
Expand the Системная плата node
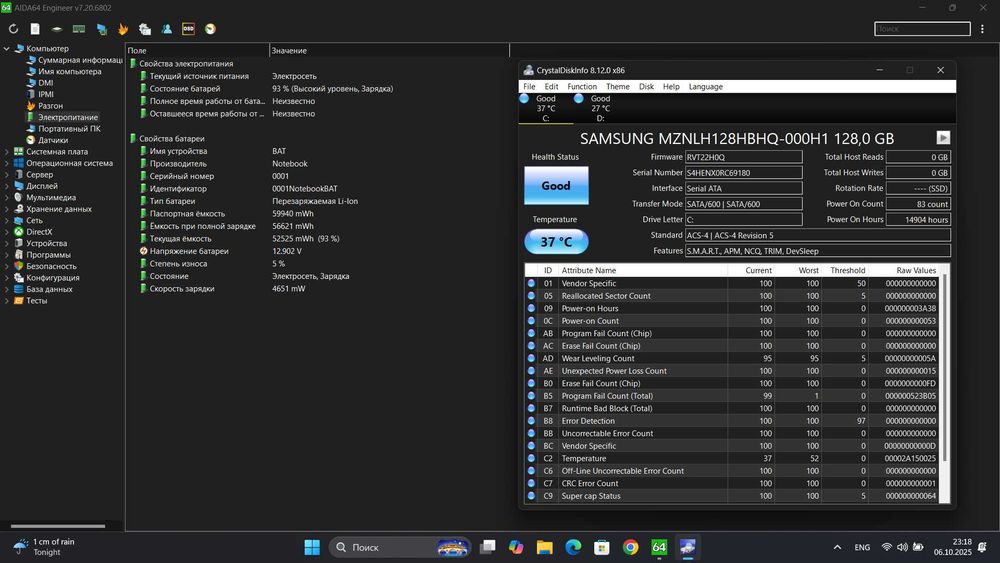pos(6,152)
